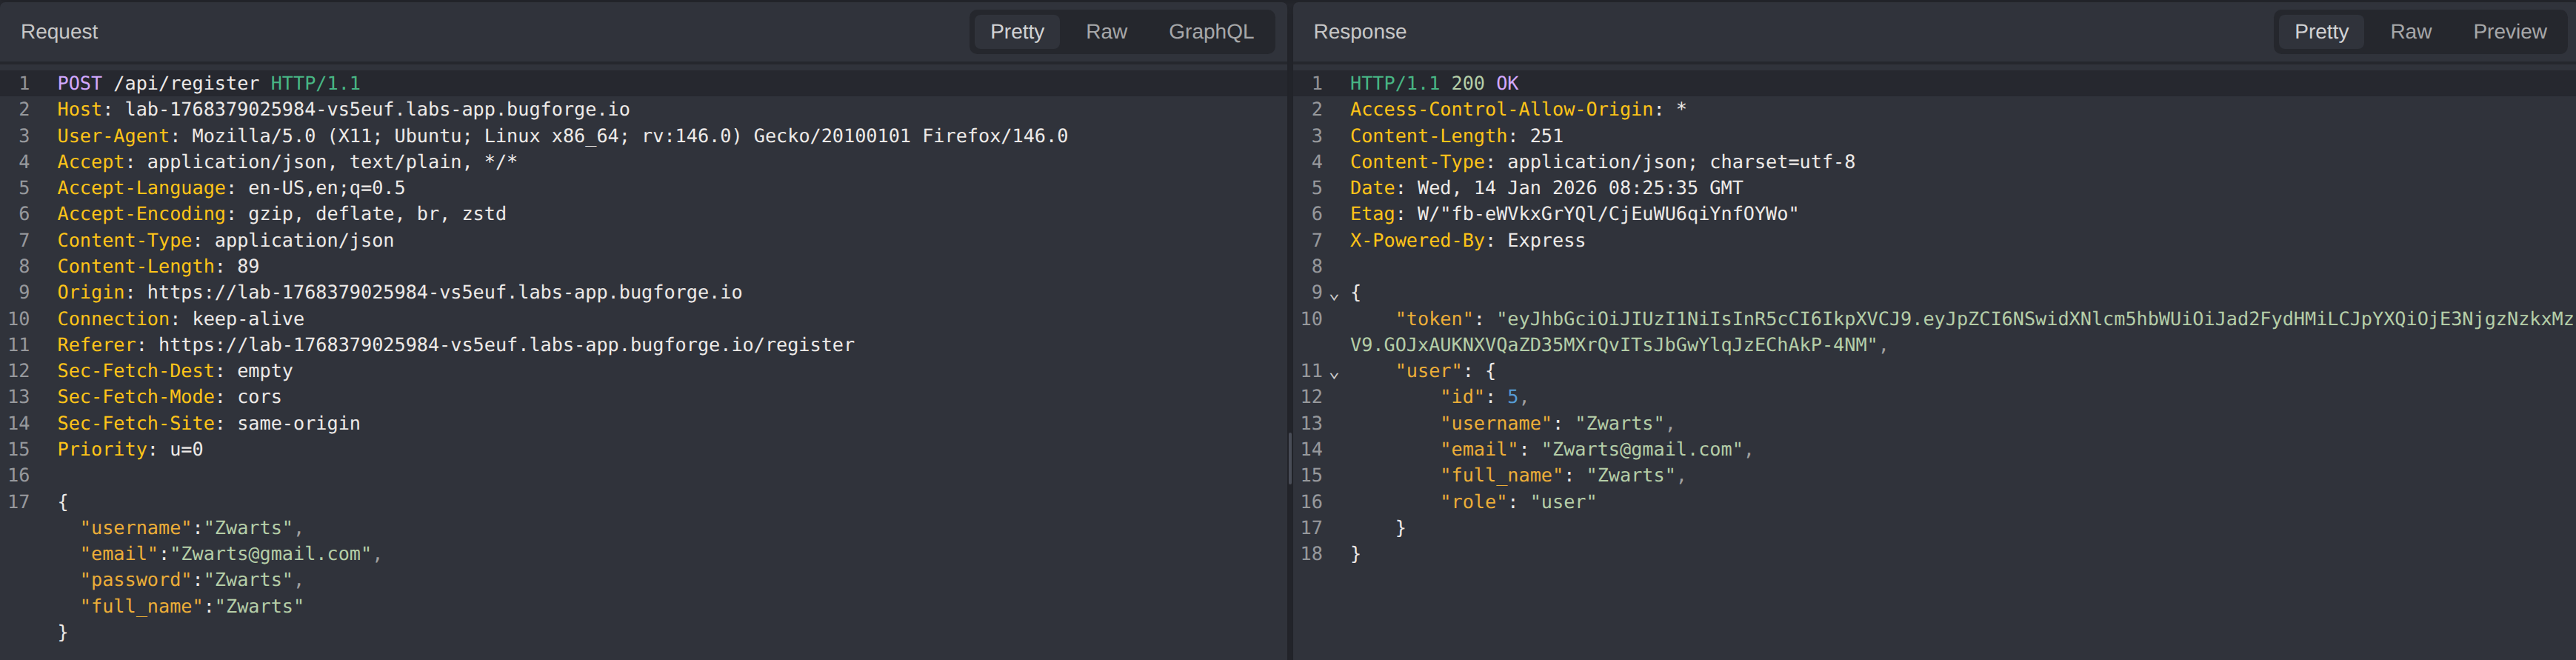Click the HTTP/1.1 200 OK status line

click(1433, 83)
